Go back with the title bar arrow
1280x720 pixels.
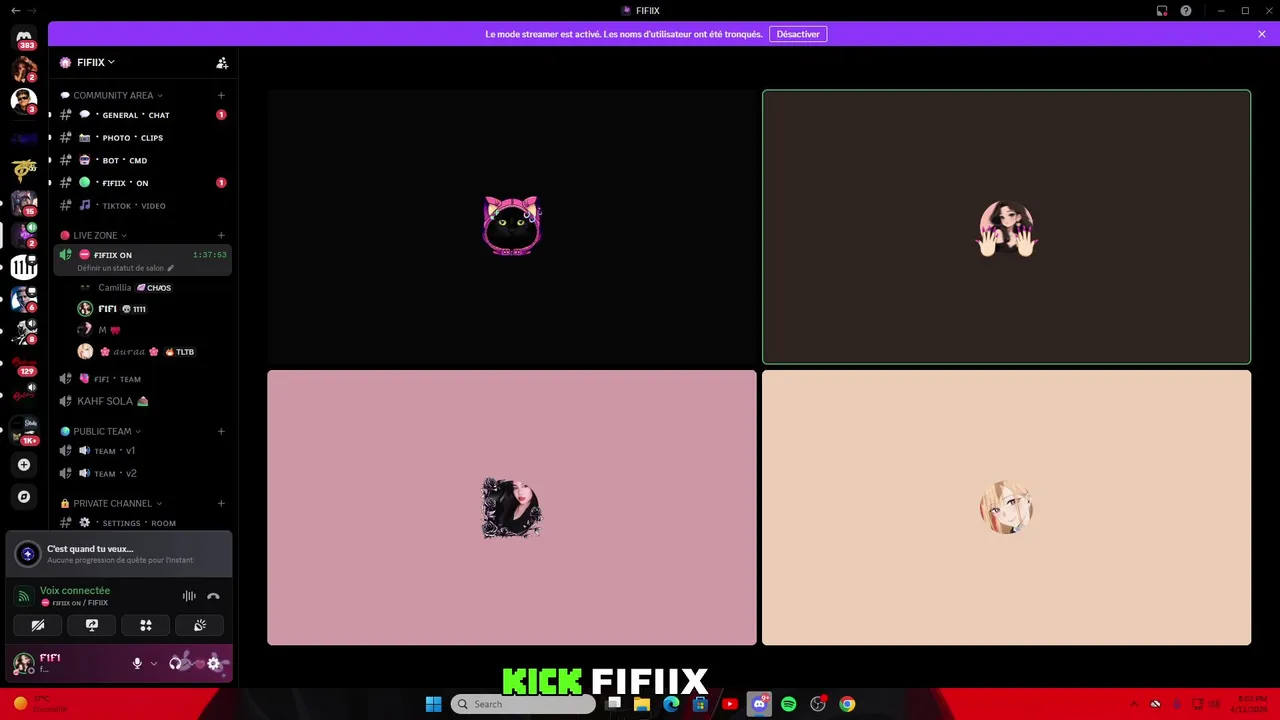[x=15, y=10]
